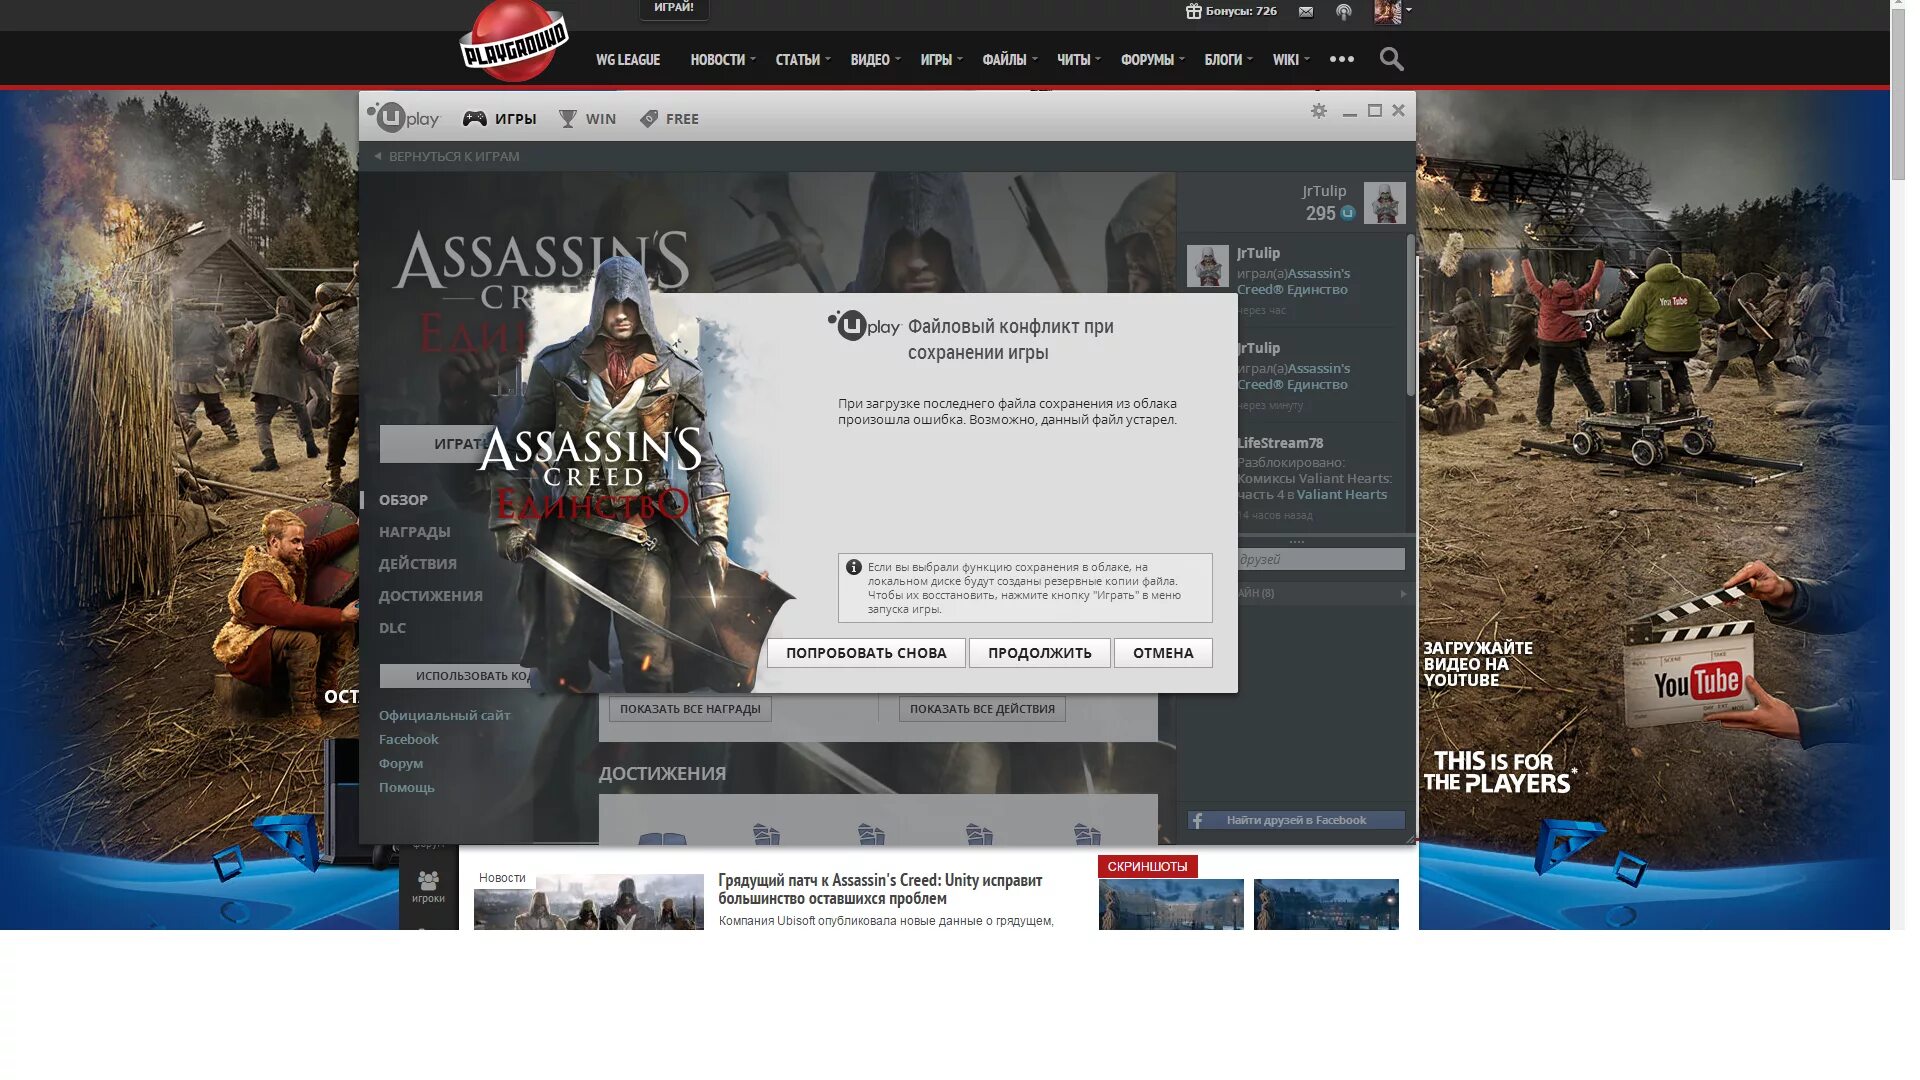Open the first JrTulip activity avatar
Image resolution: width=1920 pixels, height=1080 pixels.
(x=1208, y=266)
